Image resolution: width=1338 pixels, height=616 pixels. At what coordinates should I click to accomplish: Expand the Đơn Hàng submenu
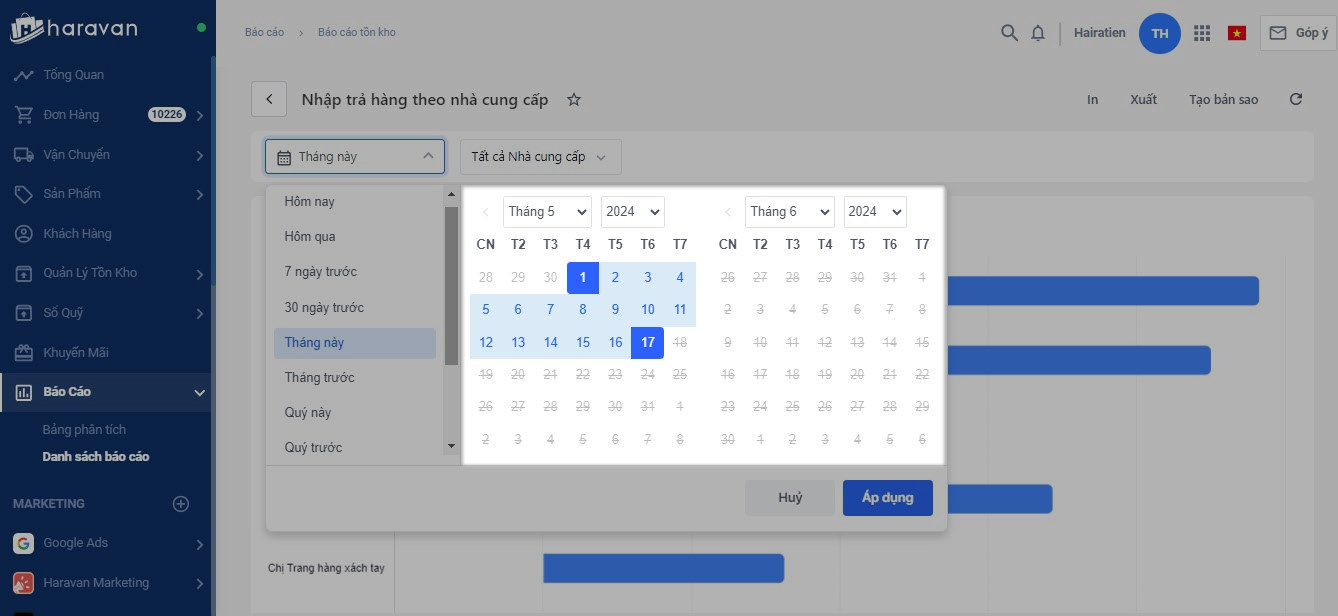tap(200, 116)
